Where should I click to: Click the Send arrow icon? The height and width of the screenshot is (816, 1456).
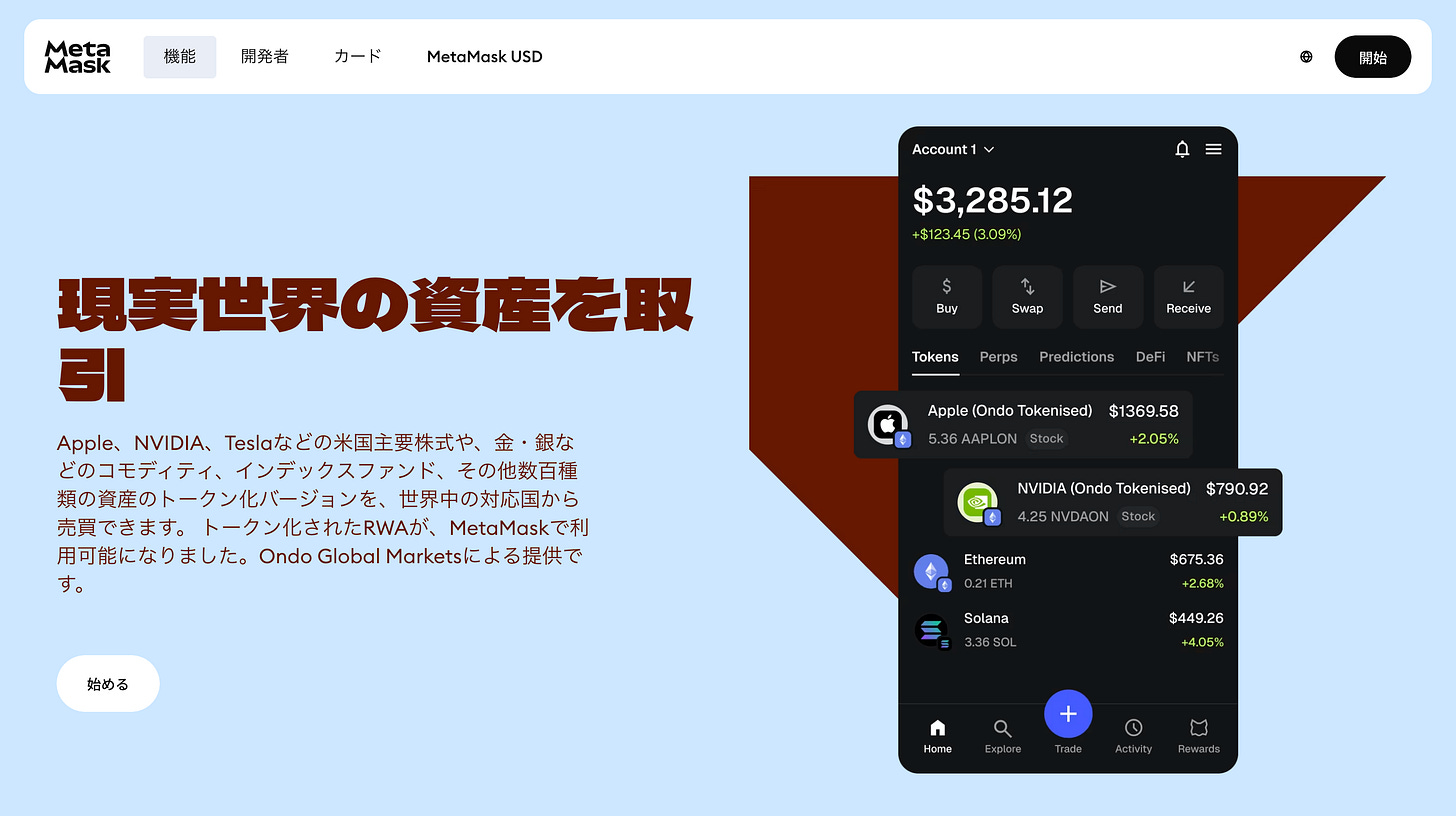(1108, 286)
